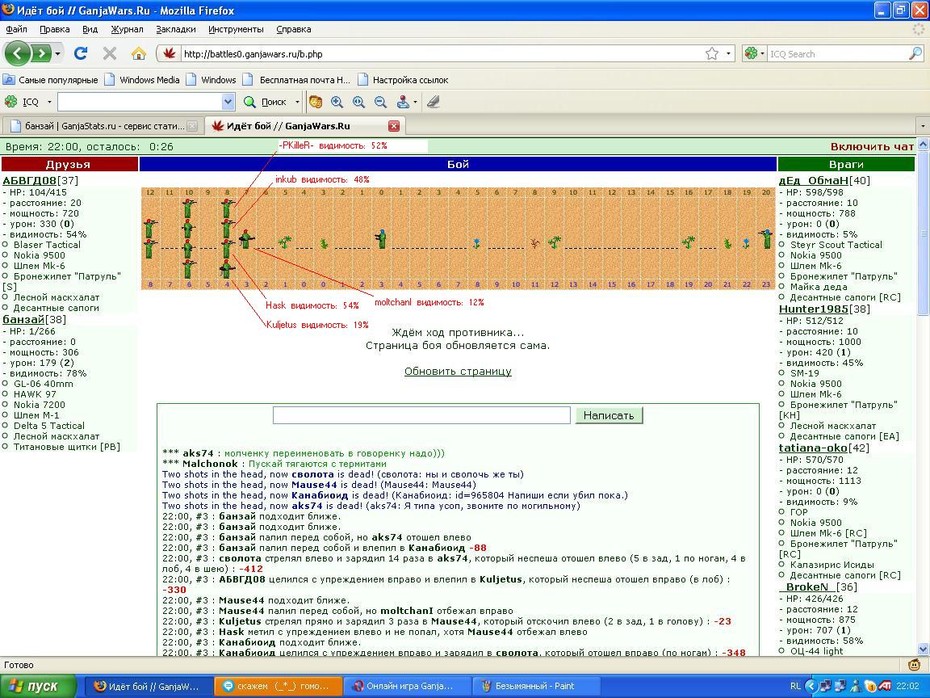Open the Бесплатная почта bookmark
This screenshot has width=930, height=698.
(x=297, y=79)
